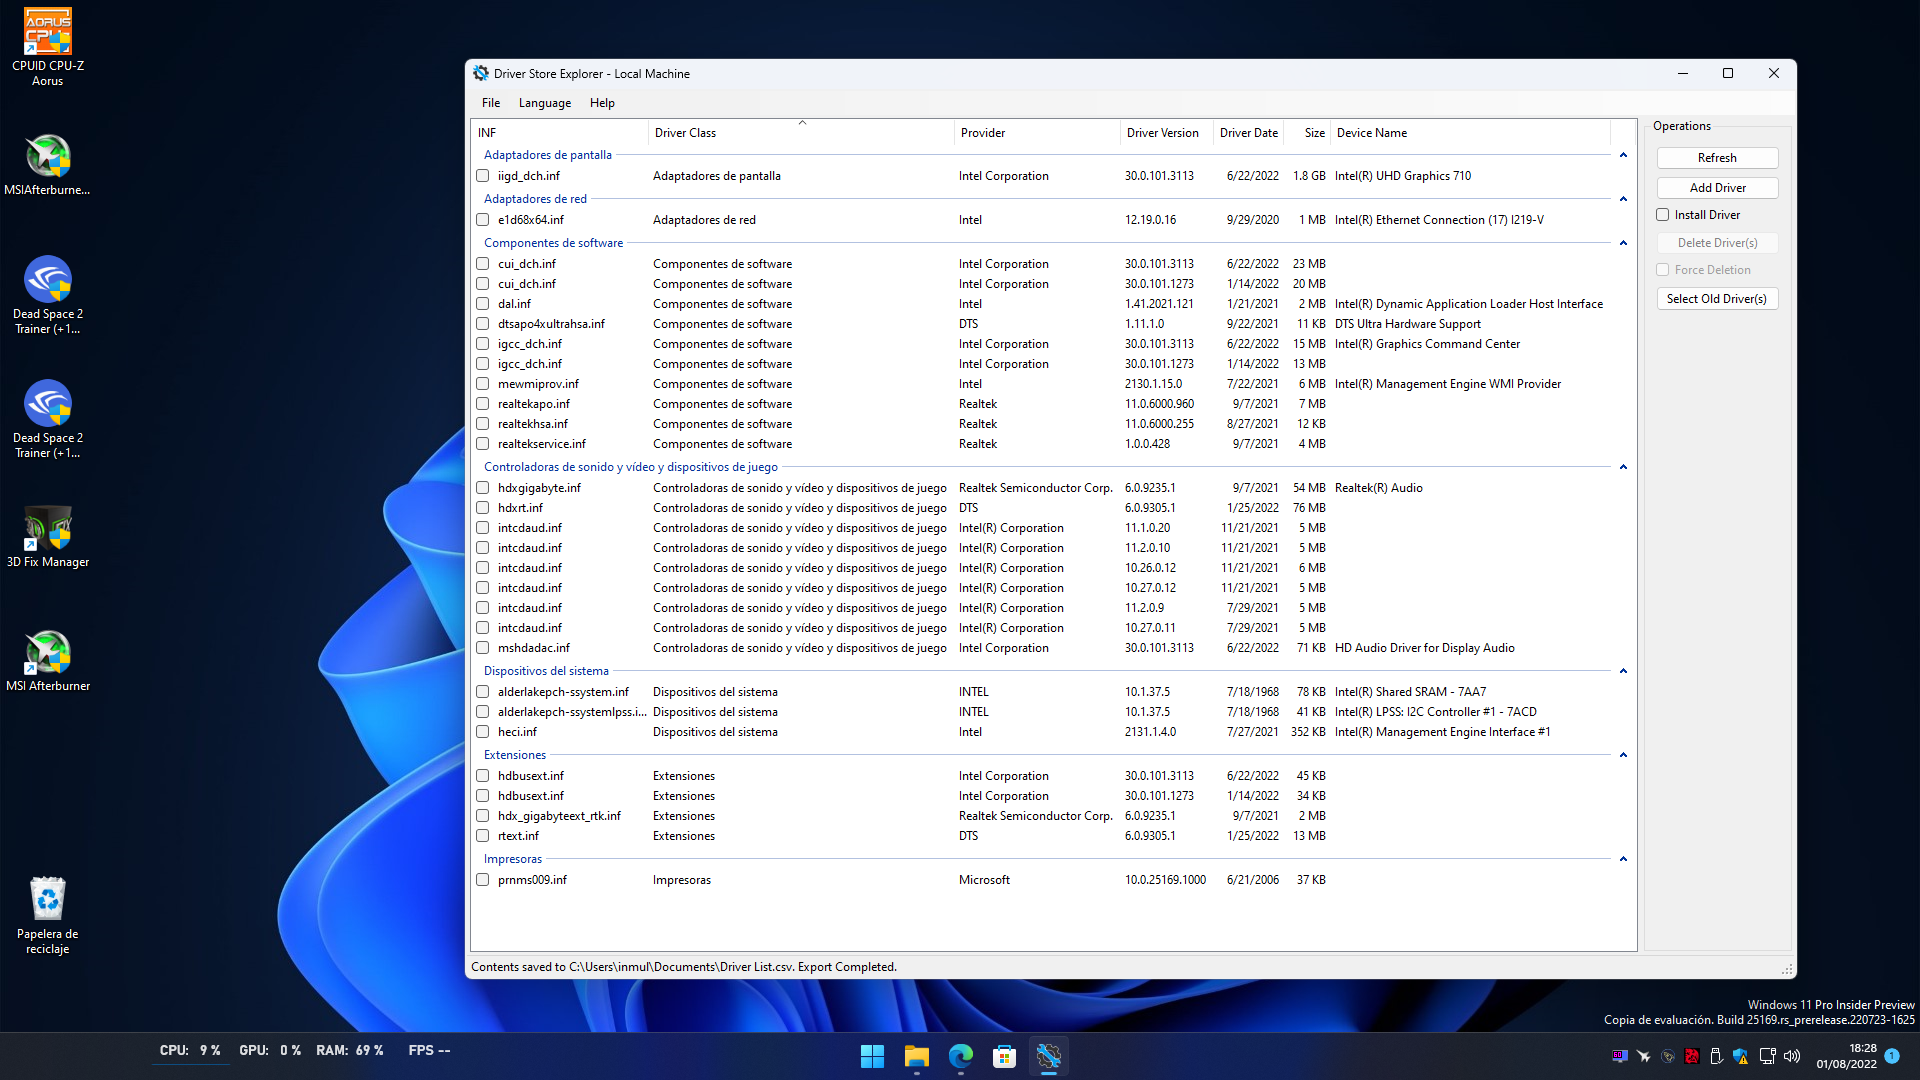Open File Explorer from taskbar
This screenshot has height=1080, width=1920.
(x=916, y=1056)
